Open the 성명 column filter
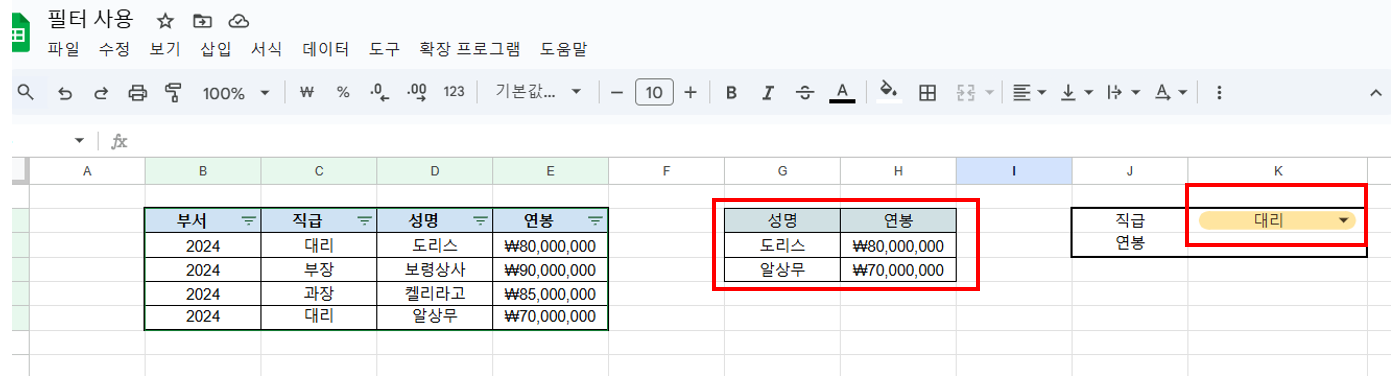 [480, 220]
